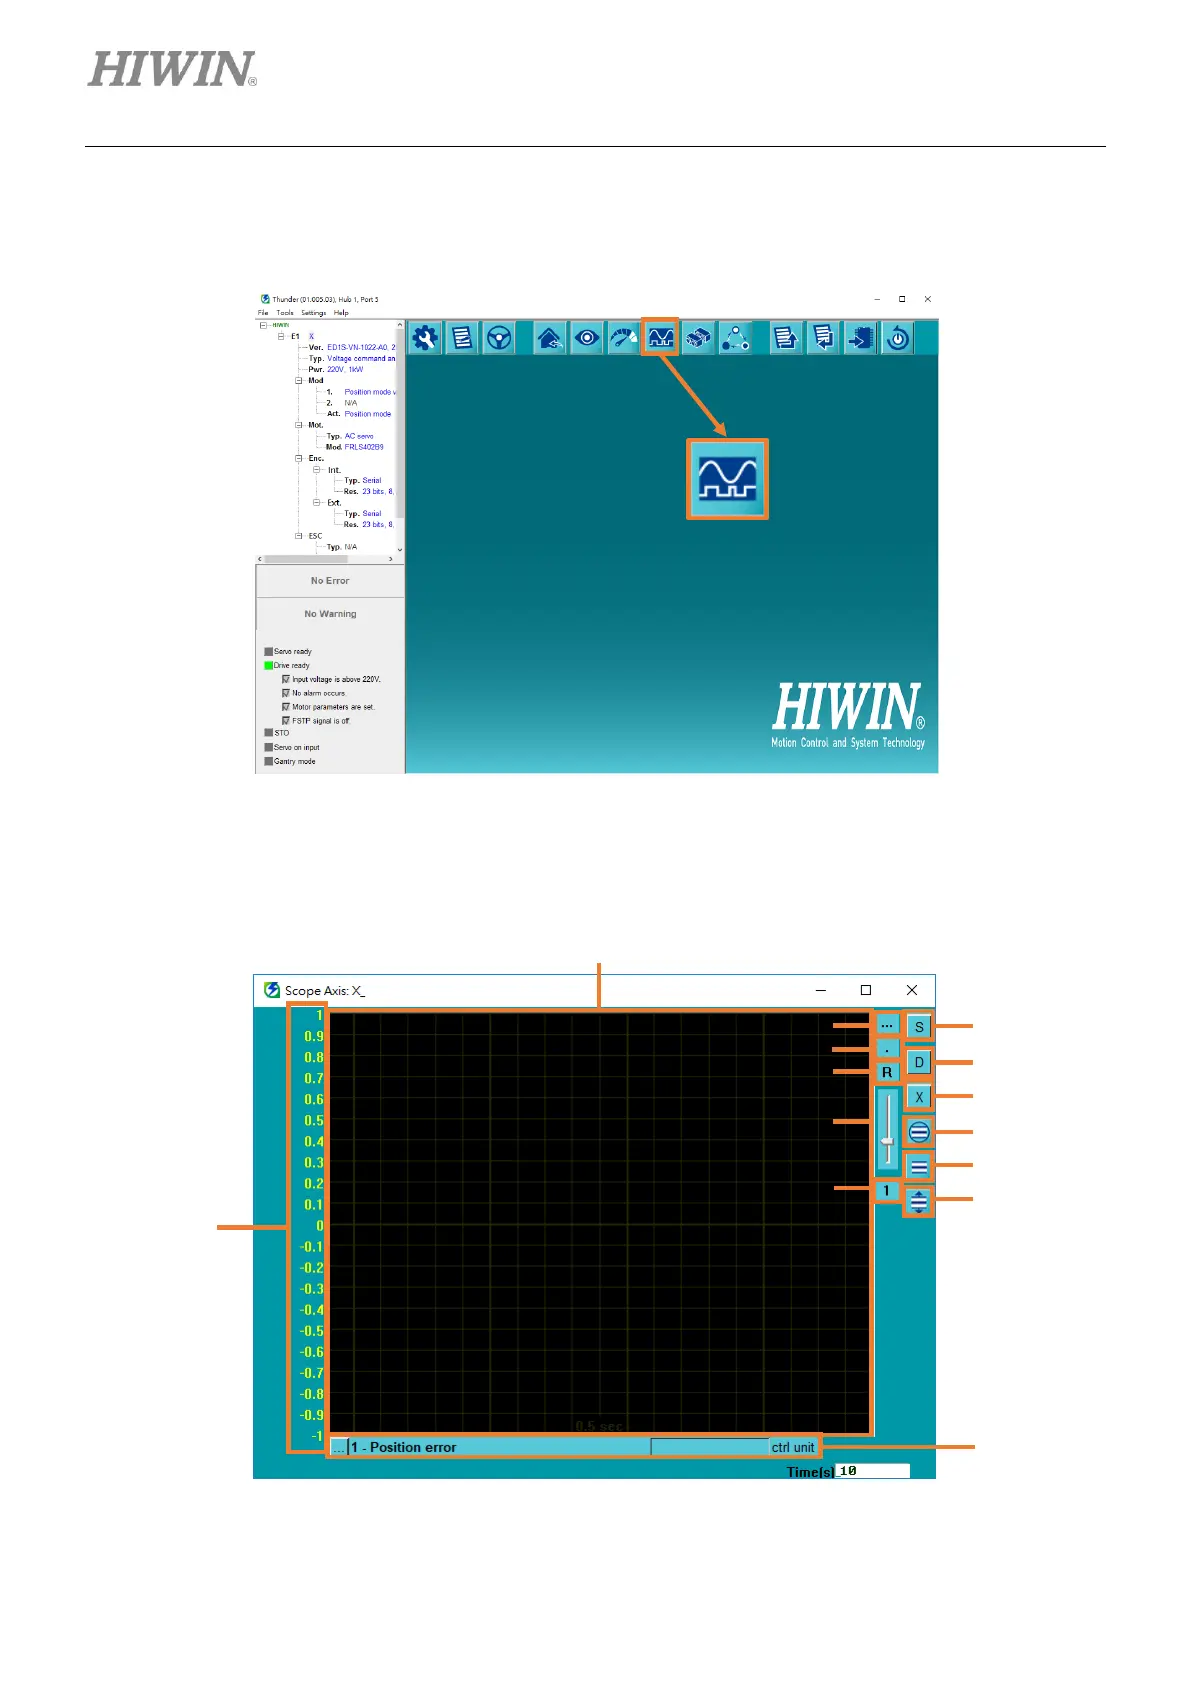This screenshot has height=1684, width=1191.
Task: Collapse the E1 tree node
Action: [x=281, y=336]
